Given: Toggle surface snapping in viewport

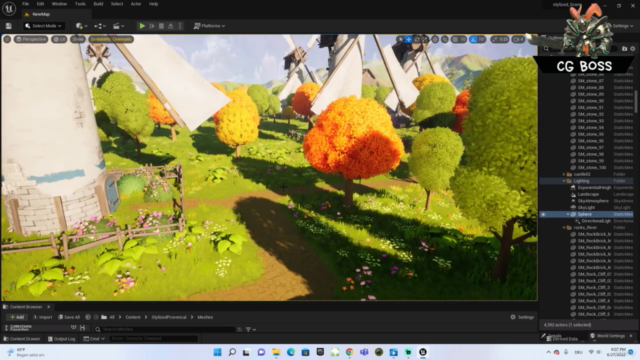Looking at the screenshot, I should click(x=445, y=39).
